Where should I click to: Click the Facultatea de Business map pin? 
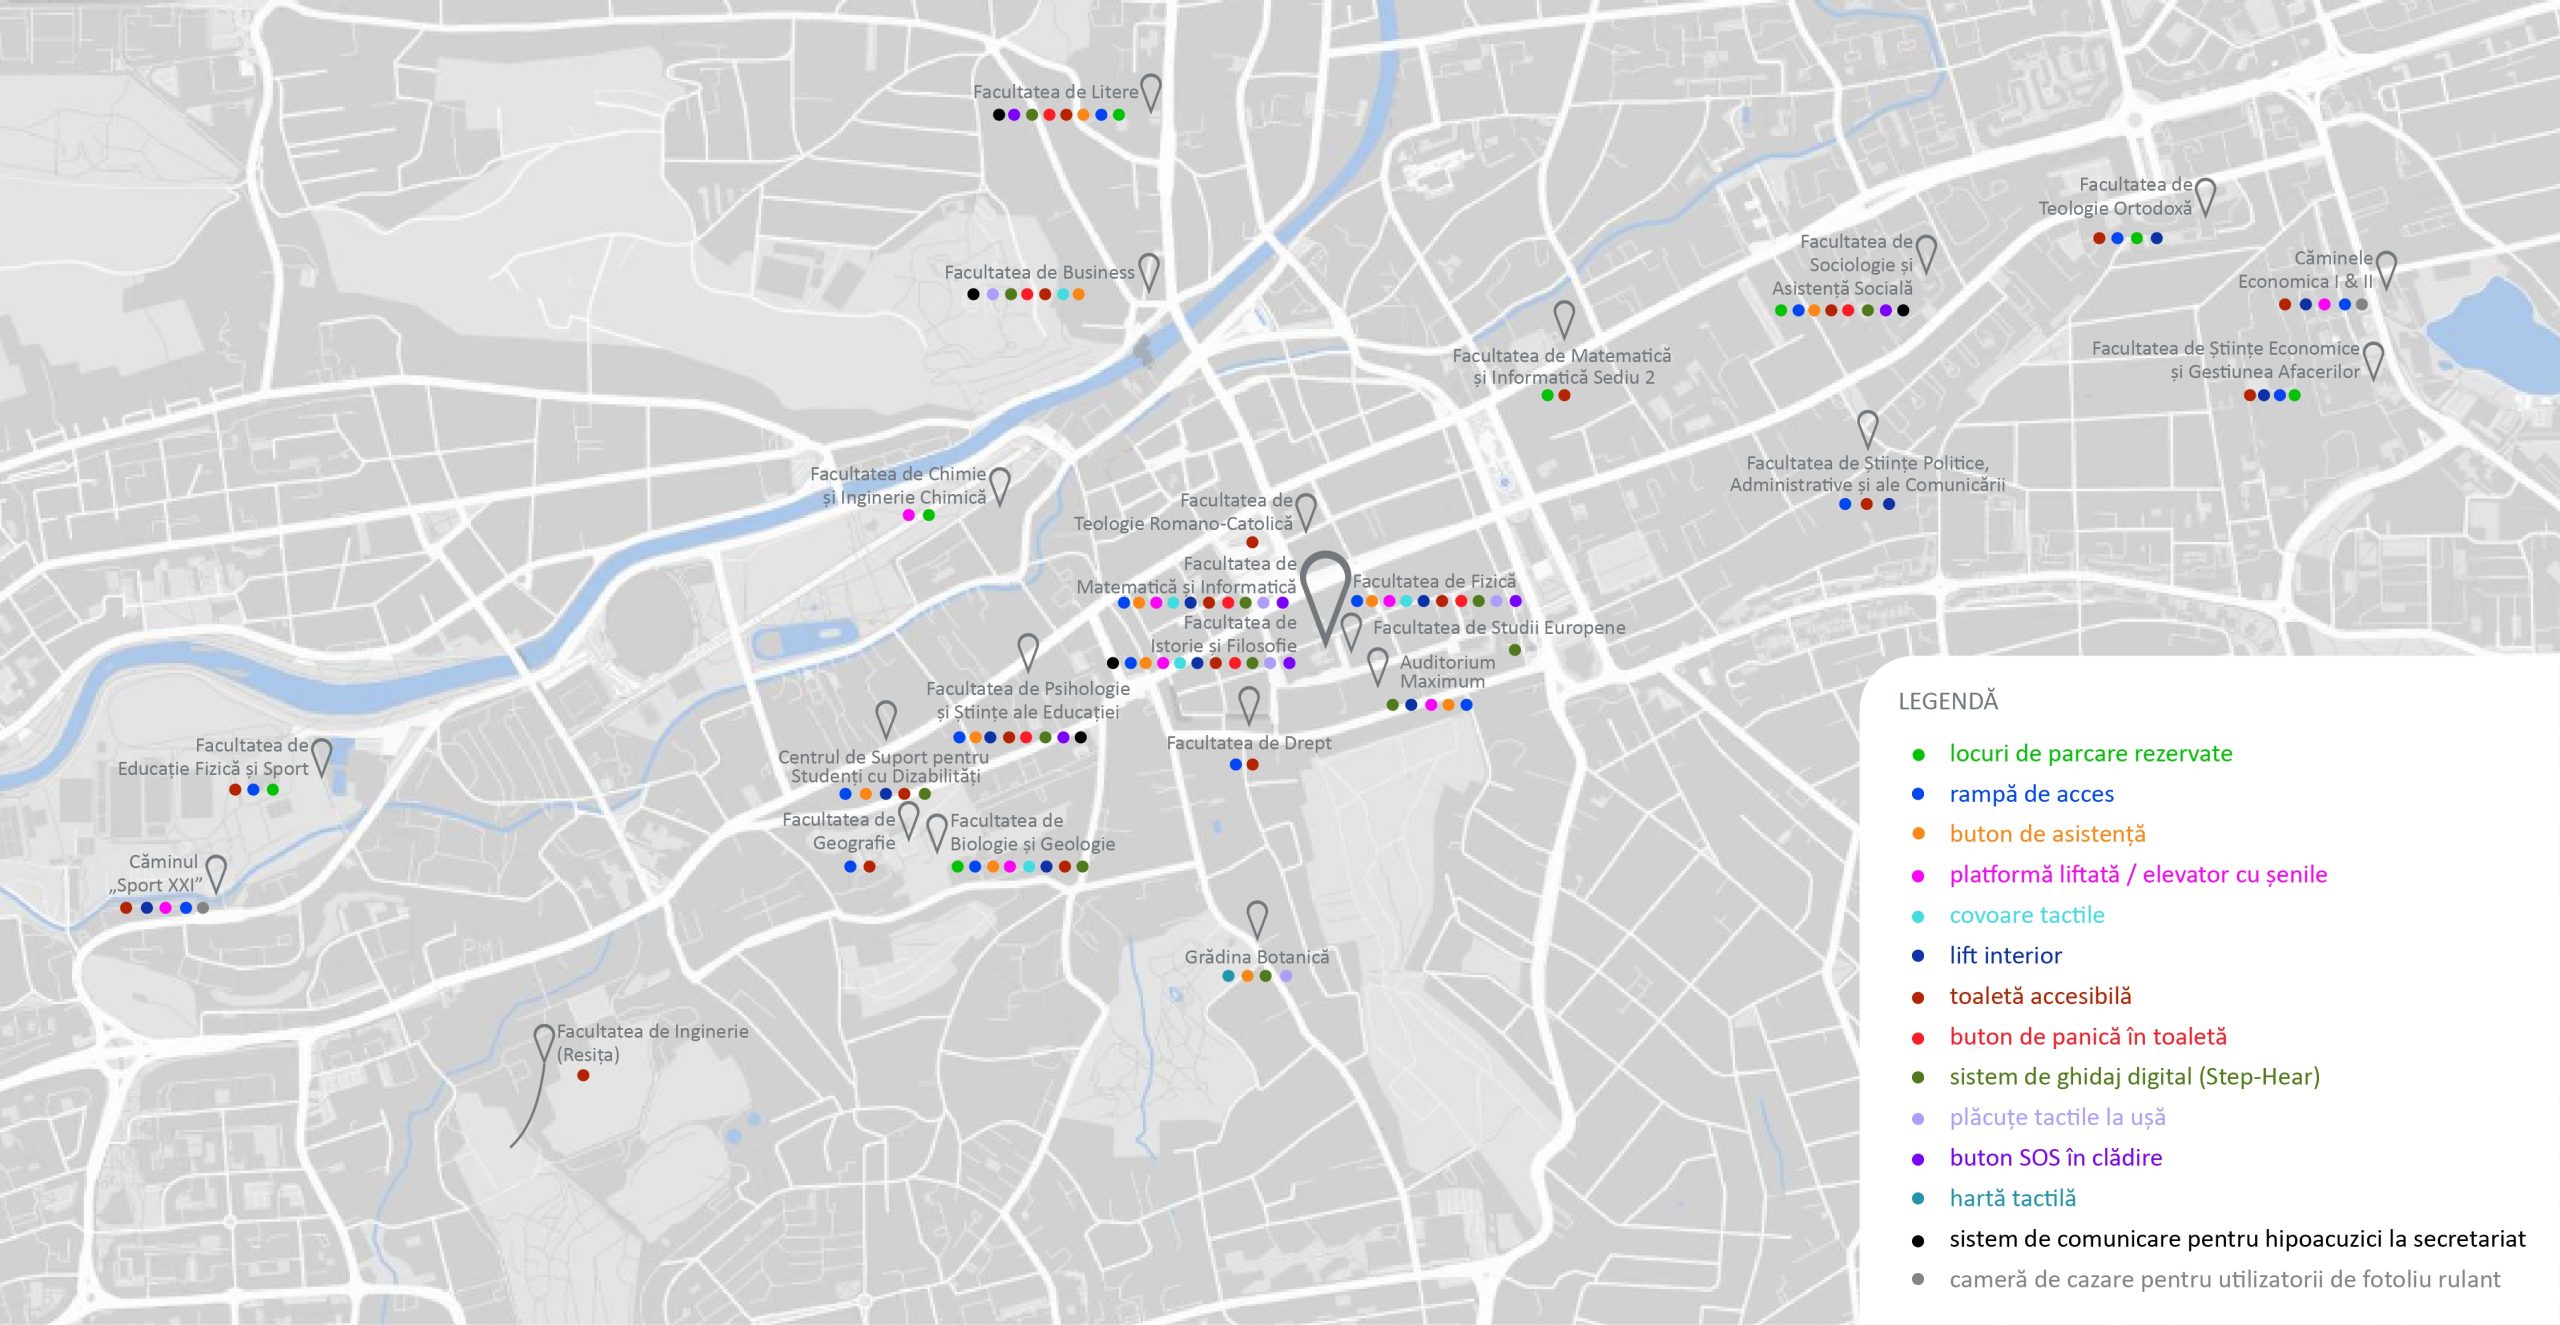[1149, 270]
